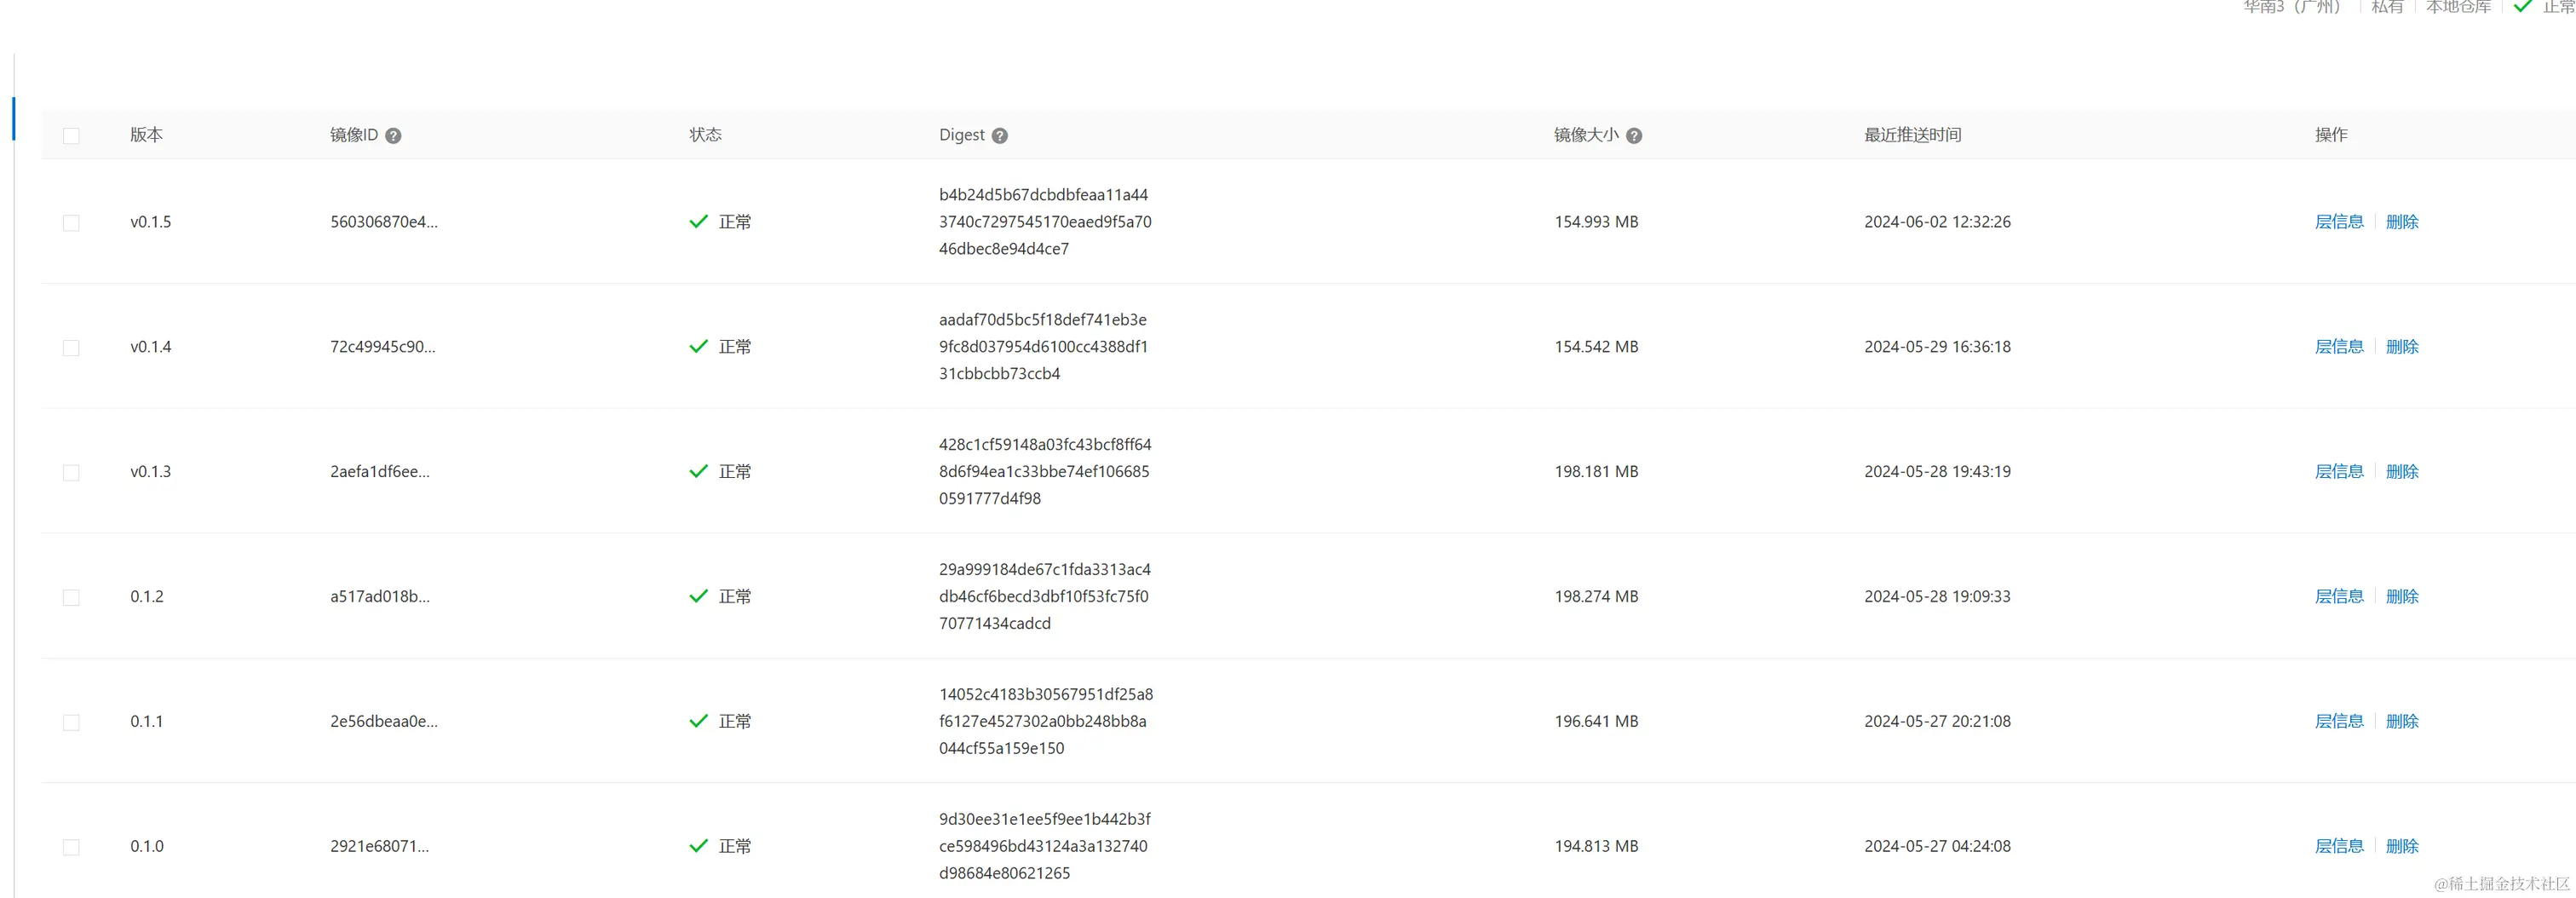Click the green status checkmark for v0.1.5
Screen dimensions: 2576x898
[x=698, y=222]
